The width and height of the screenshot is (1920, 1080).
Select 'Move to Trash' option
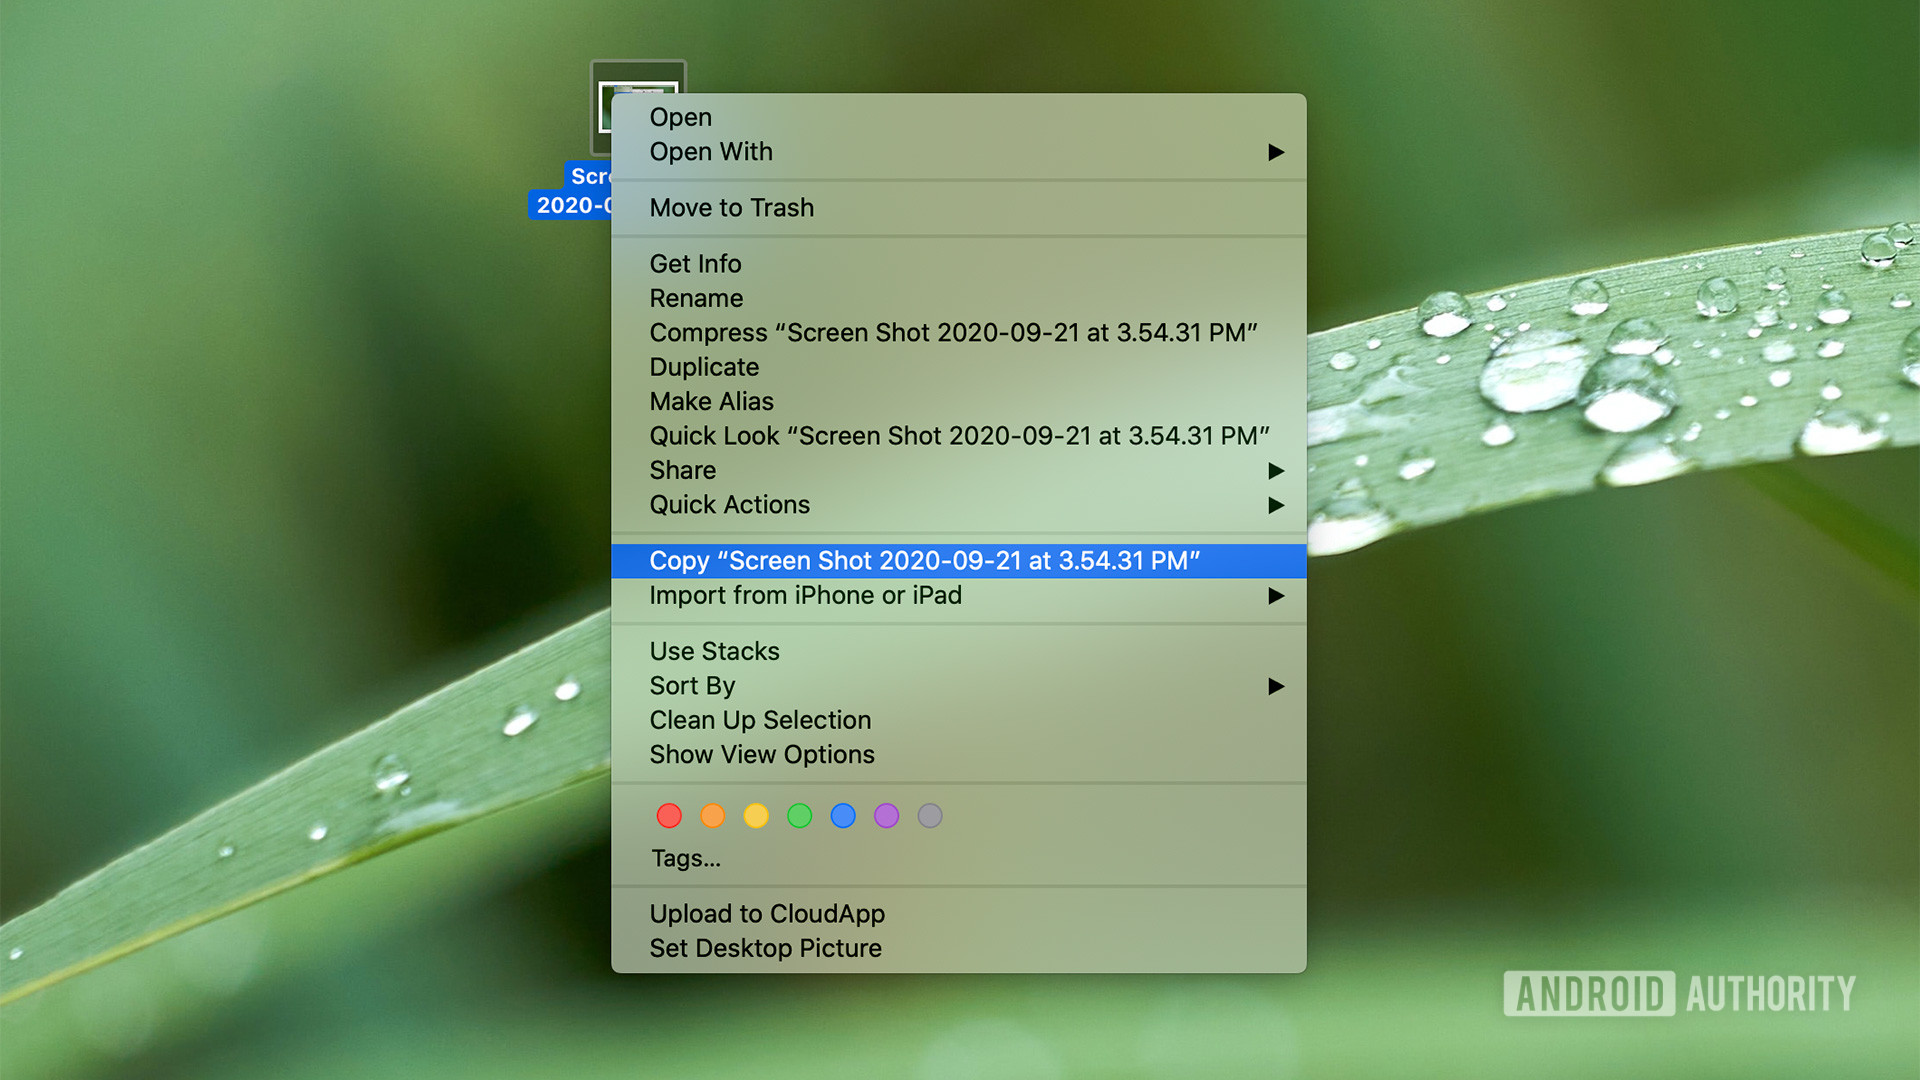(x=731, y=207)
